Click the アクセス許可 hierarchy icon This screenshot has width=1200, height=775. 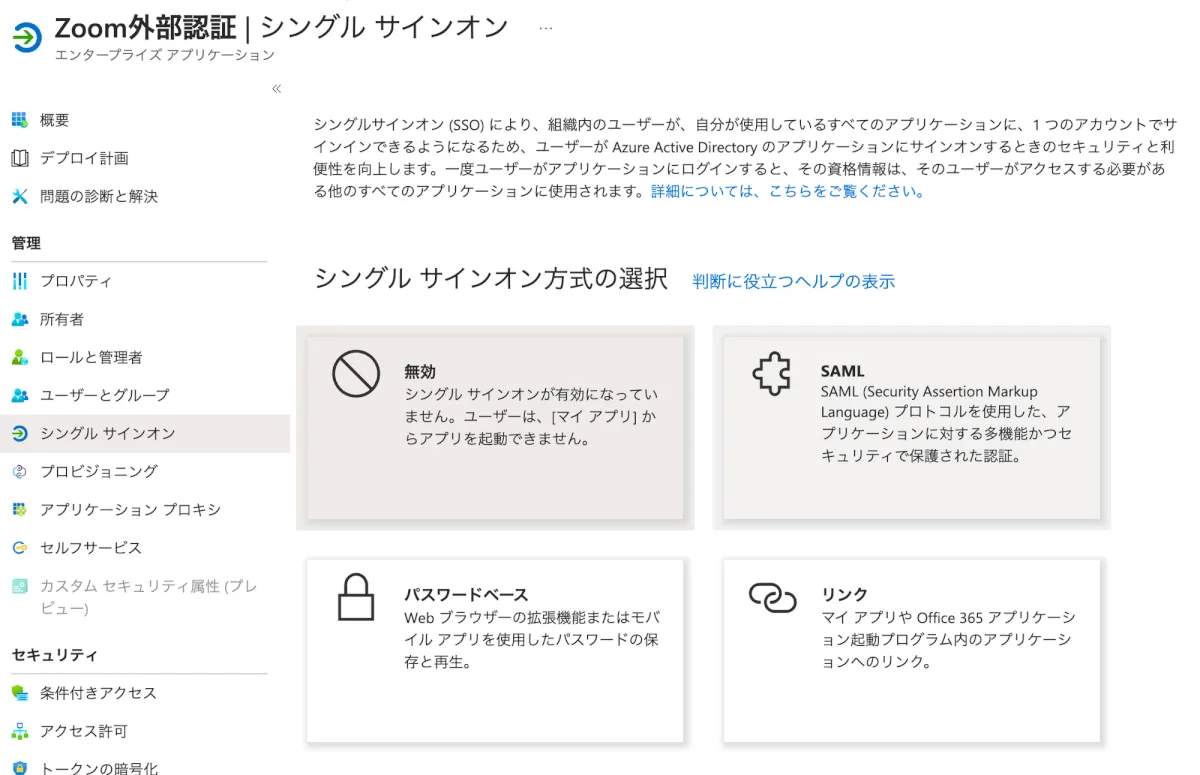(19, 731)
